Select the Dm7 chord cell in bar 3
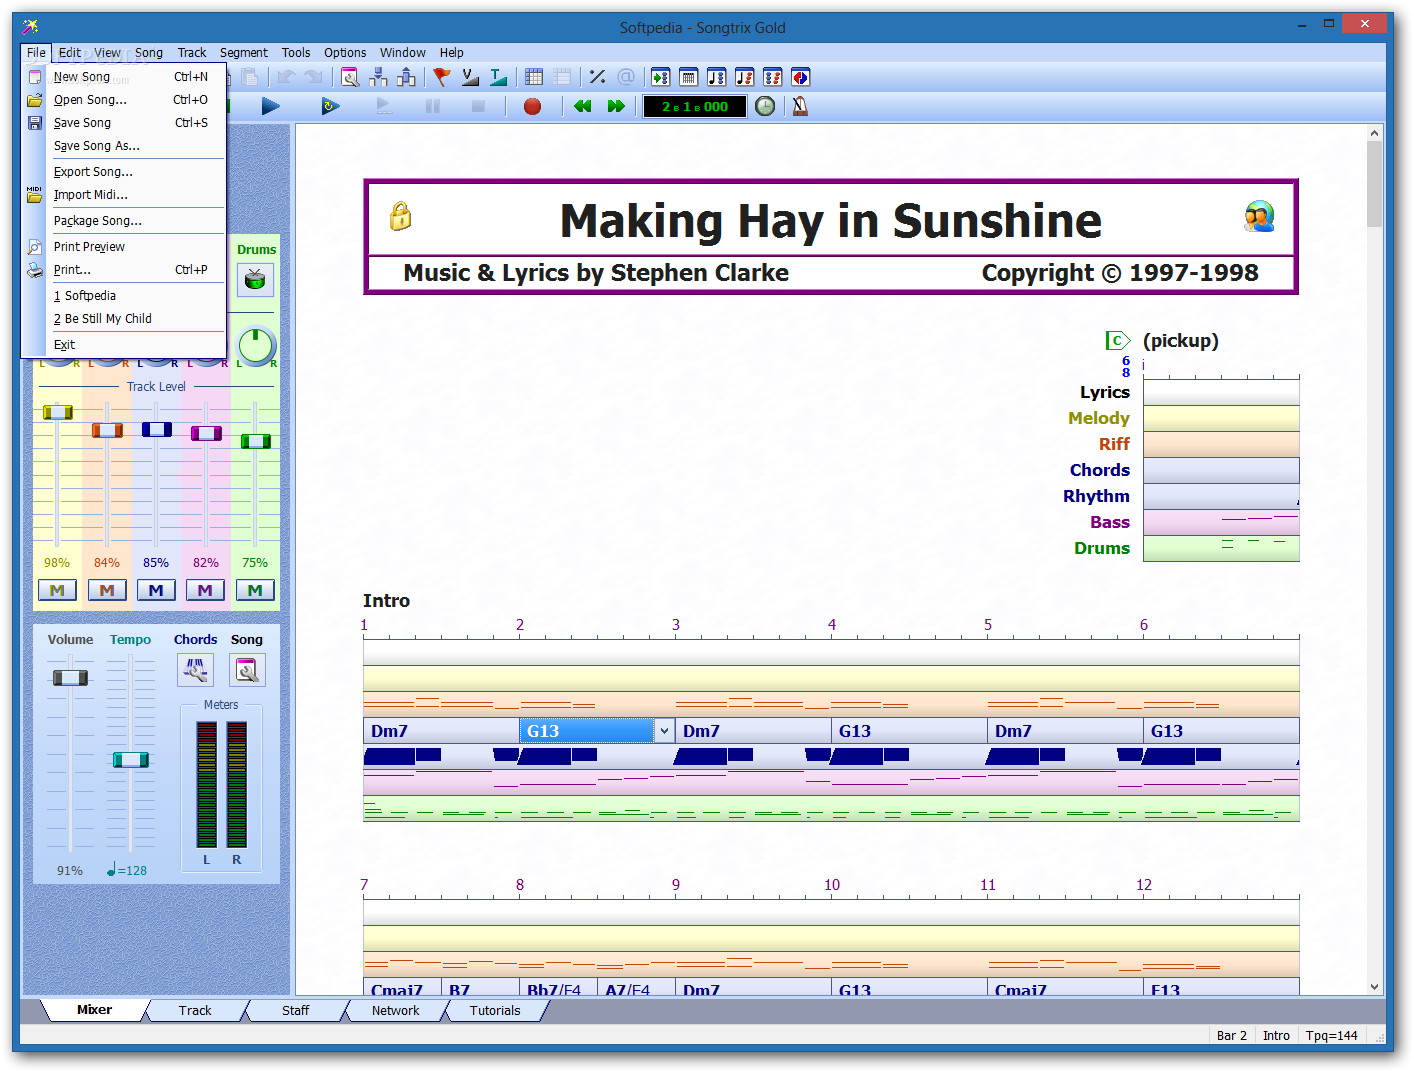The width and height of the screenshot is (1414, 1072). coord(753,731)
